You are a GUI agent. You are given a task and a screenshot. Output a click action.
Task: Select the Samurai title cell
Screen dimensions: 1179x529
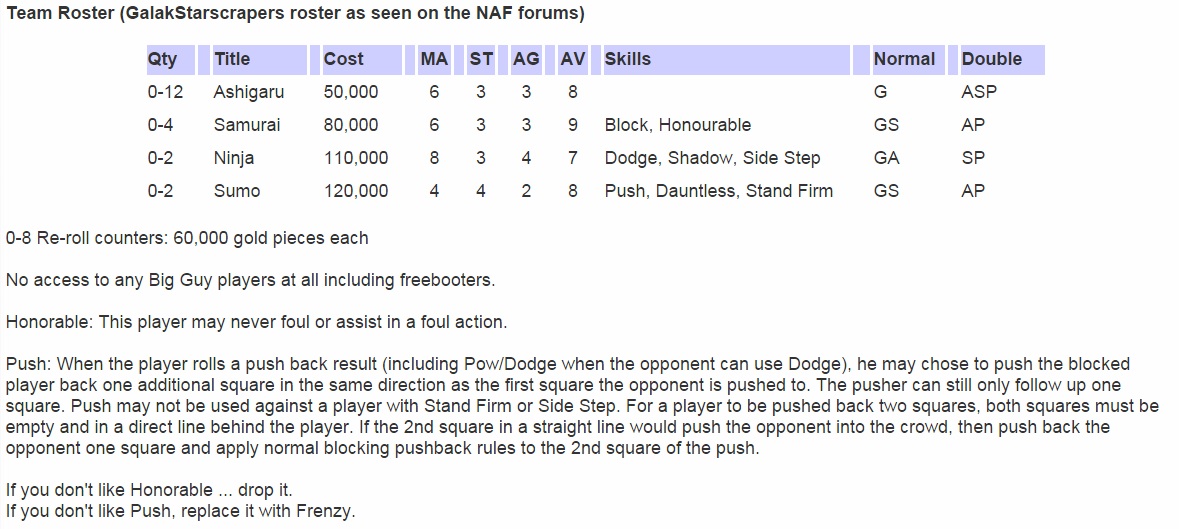tap(247, 125)
